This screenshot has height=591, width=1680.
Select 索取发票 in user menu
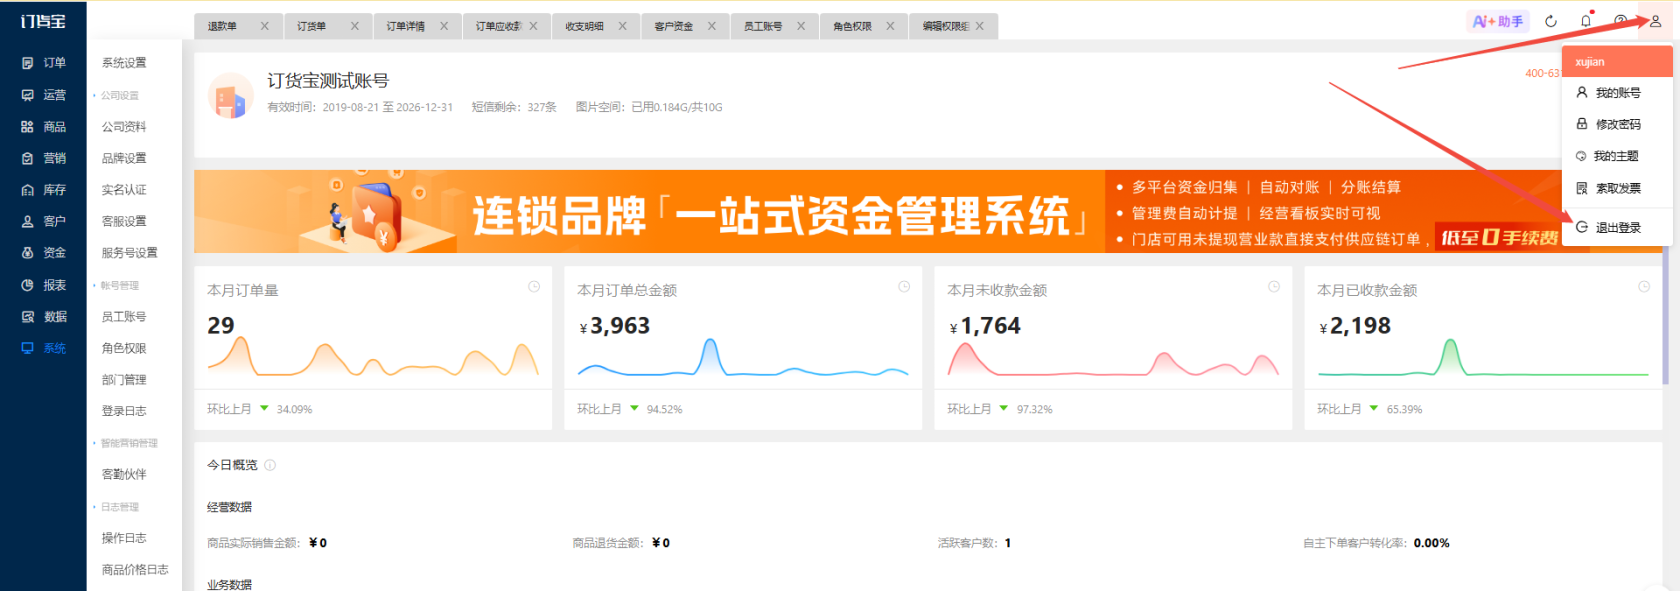coord(1617,188)
